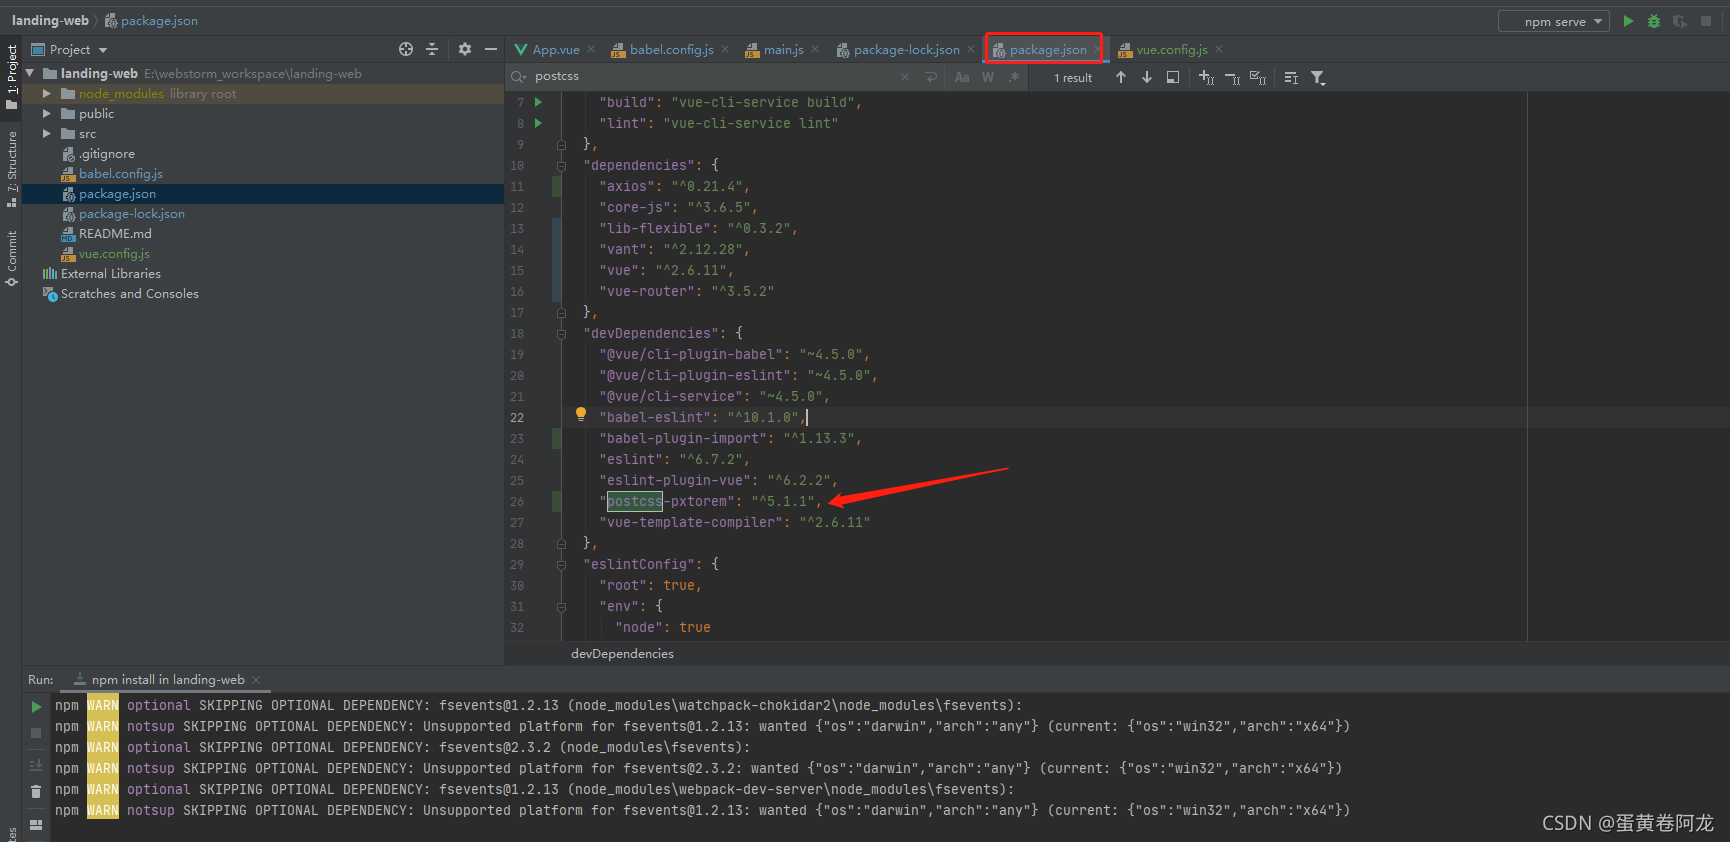Toggle Match Case (Aa) search option
Image resolution: width=1730 pixels, height=842 pixels.
pos(962,77)
